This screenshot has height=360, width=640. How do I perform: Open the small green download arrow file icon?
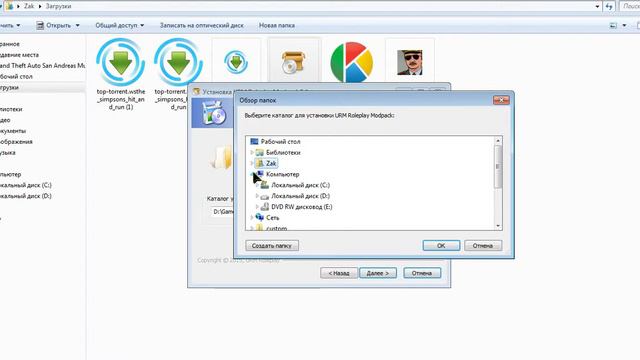[236, 62]
